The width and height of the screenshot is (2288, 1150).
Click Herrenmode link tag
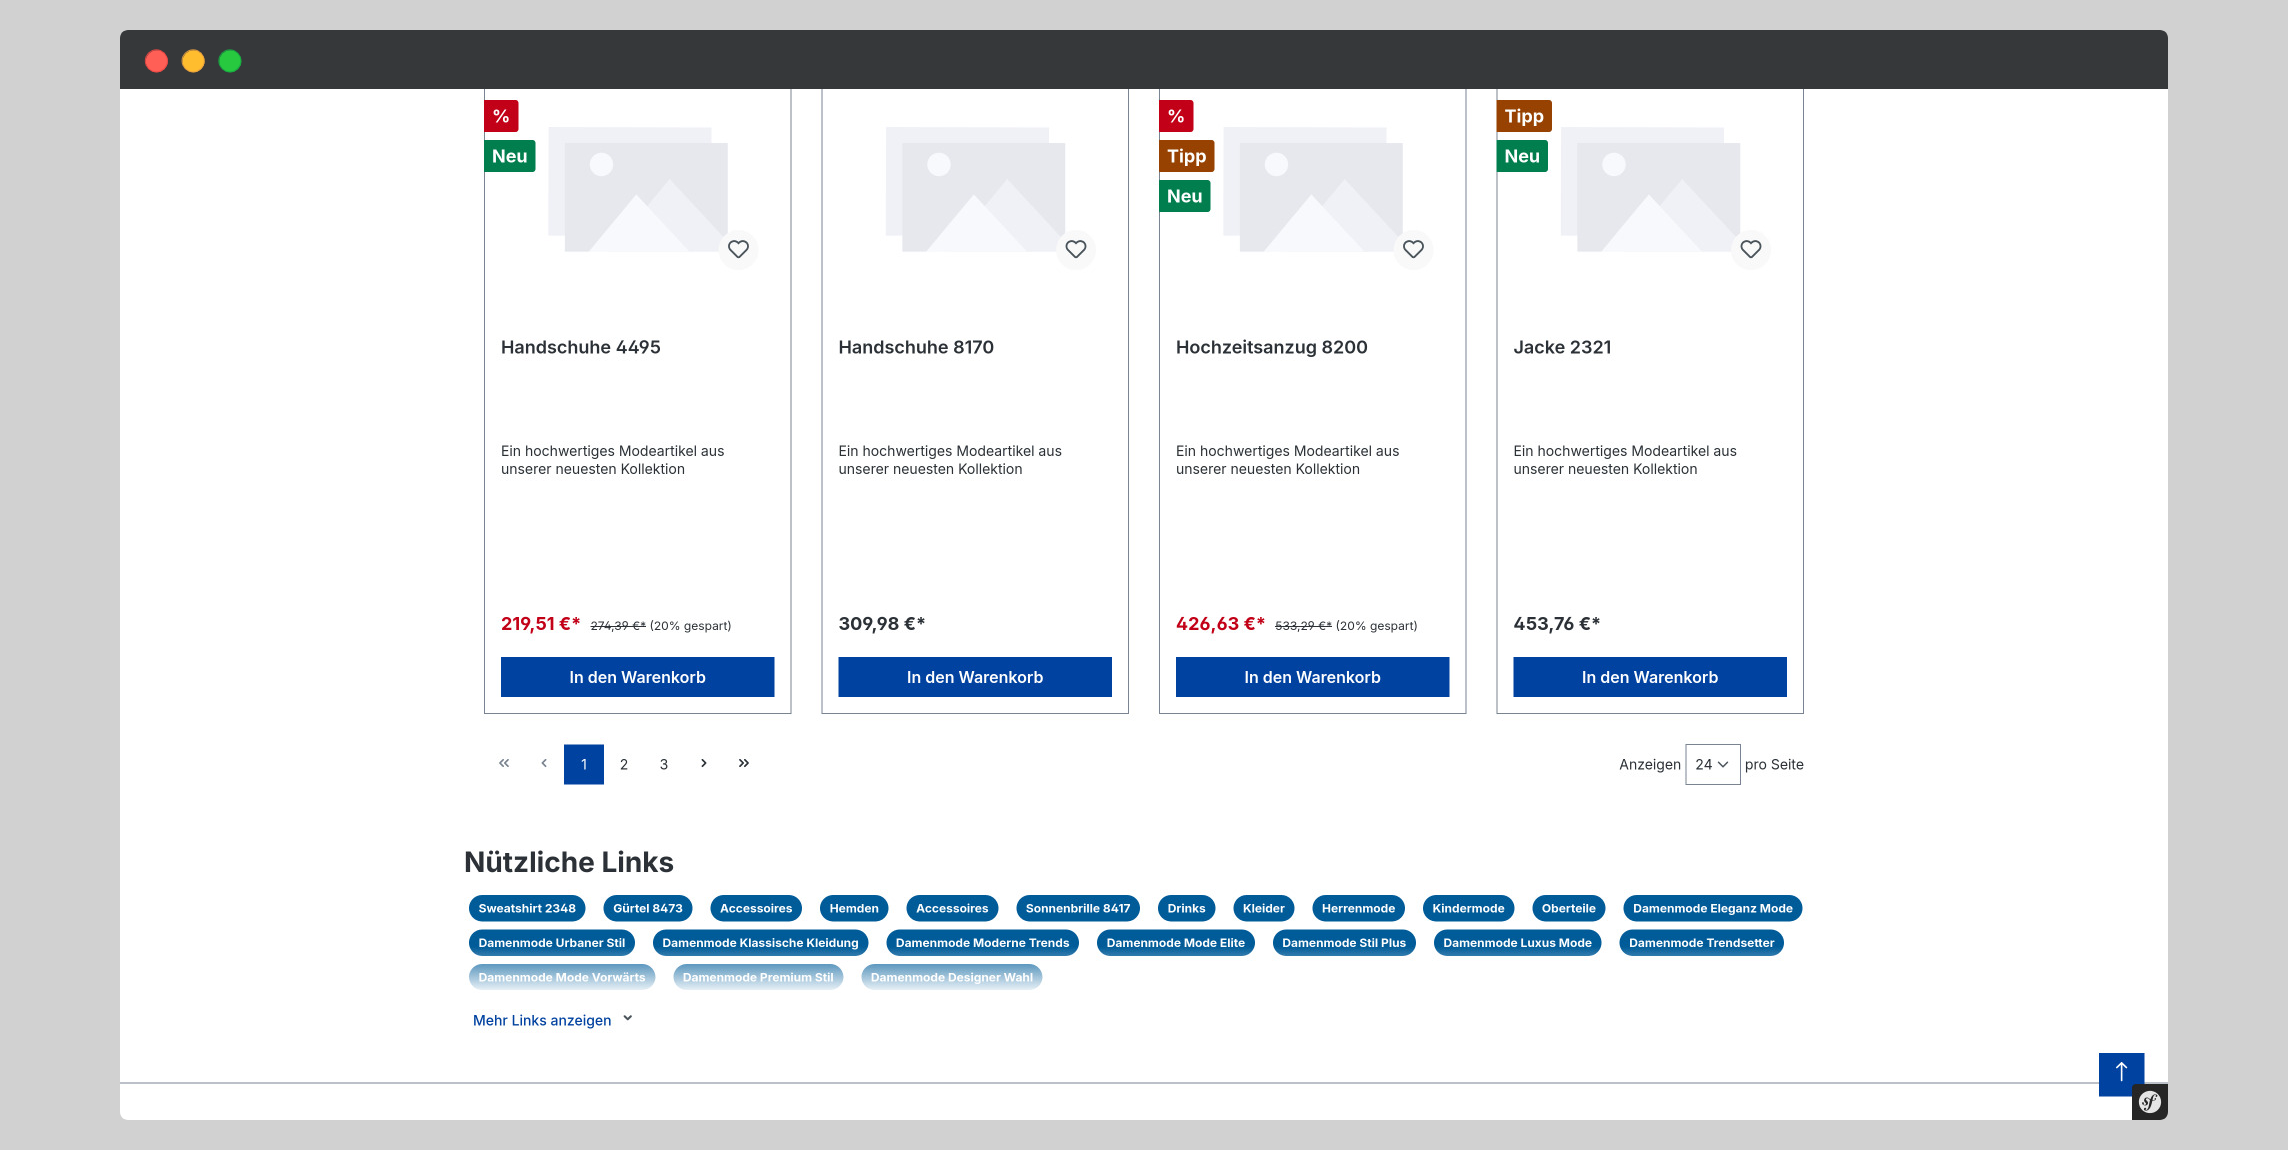click(x=1358, y=908)
